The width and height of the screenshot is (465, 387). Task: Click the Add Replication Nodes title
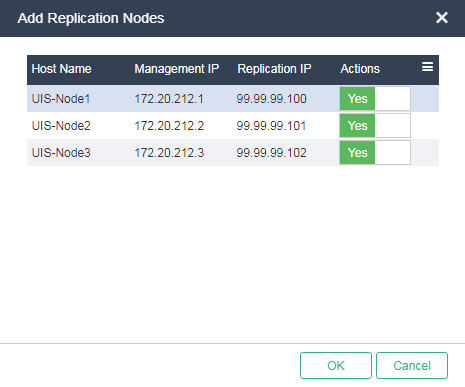click(x=91, y=18)
